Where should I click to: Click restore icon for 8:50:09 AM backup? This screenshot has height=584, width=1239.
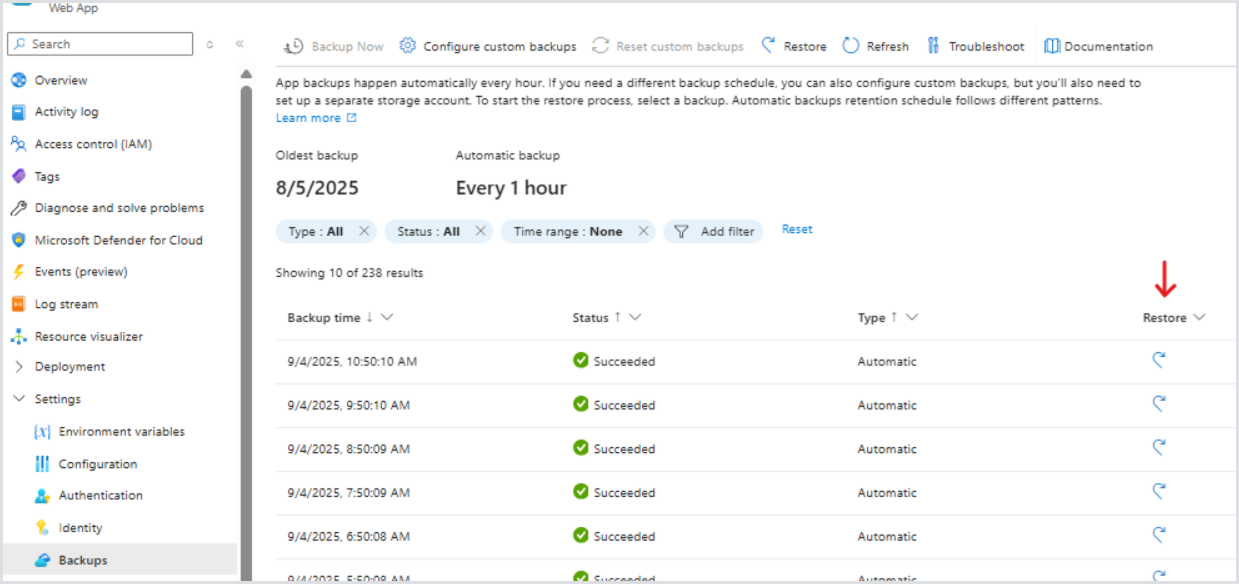pyautogui.click(x=1159, y=449)
